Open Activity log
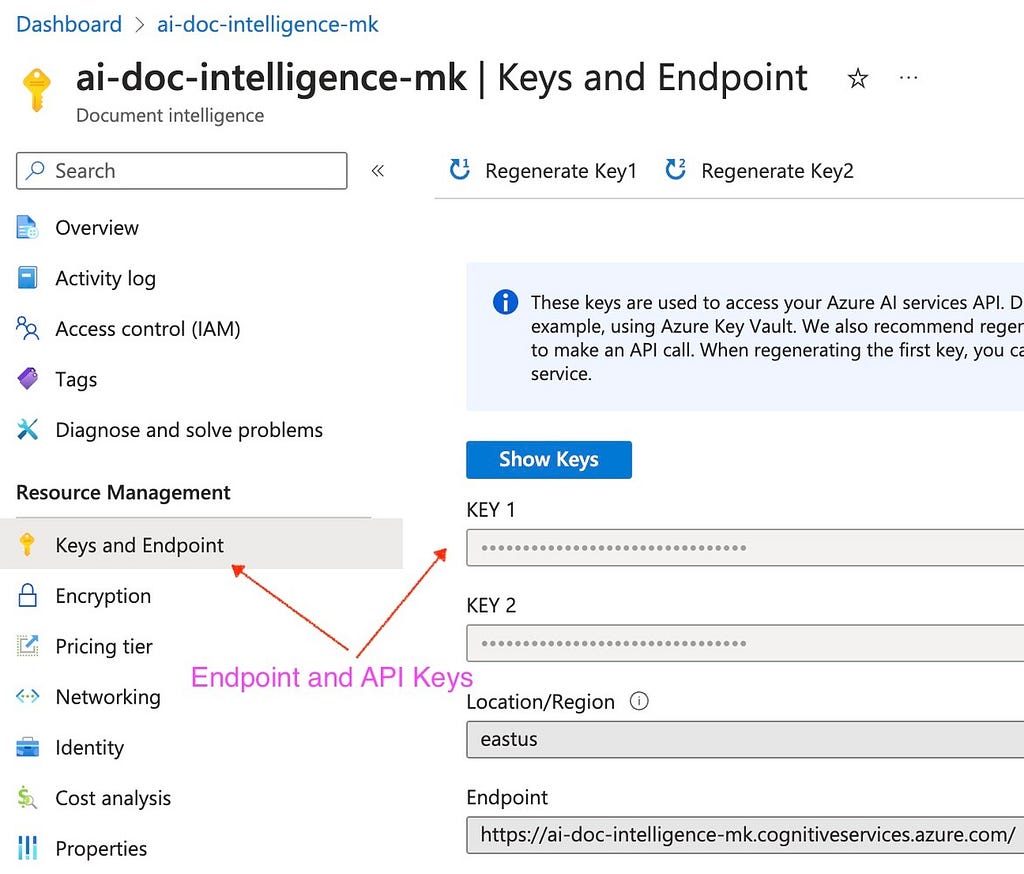This screenshot has width=1024, height=874. point(105,278)
